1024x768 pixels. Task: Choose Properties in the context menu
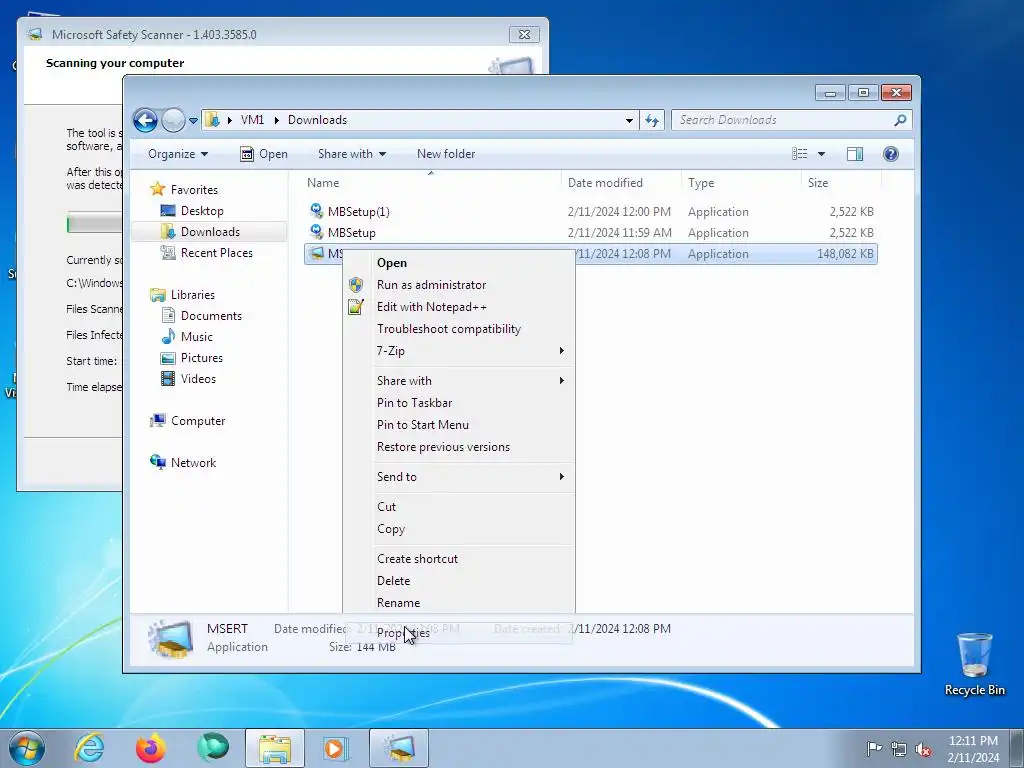[x=458, y=633]
